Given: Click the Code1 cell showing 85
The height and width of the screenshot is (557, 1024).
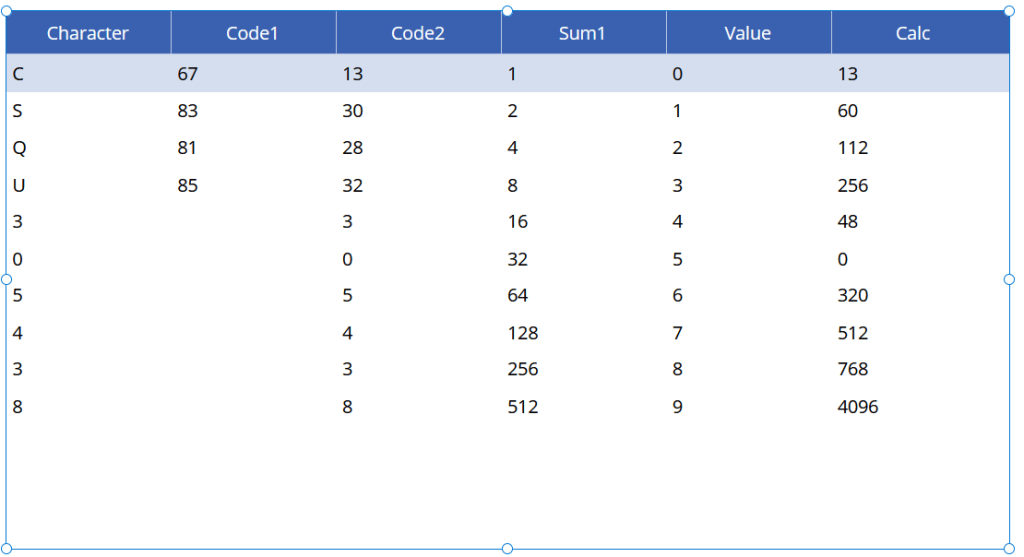Looking at the screenshot, I should (x=187, y=185).
